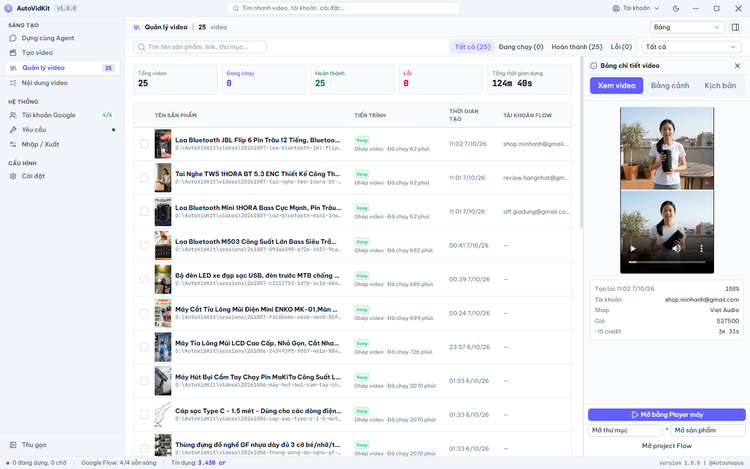Switch to Bảng cảnh tab
The height and width of the screenshot is (469, 750).
670,86
